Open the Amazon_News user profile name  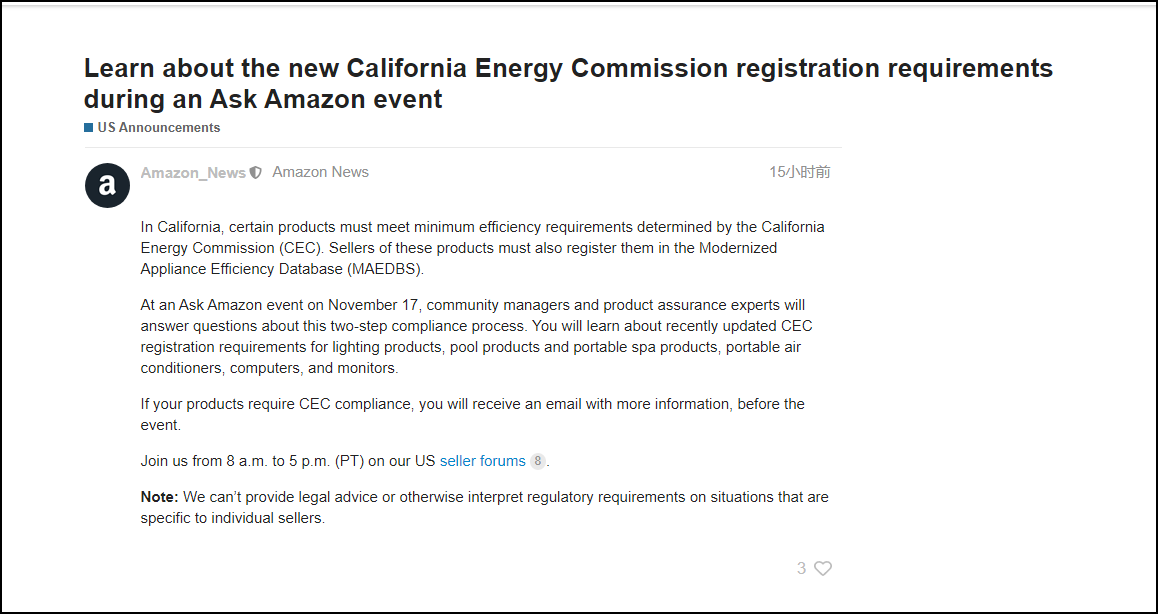click(x=193, y=173)
